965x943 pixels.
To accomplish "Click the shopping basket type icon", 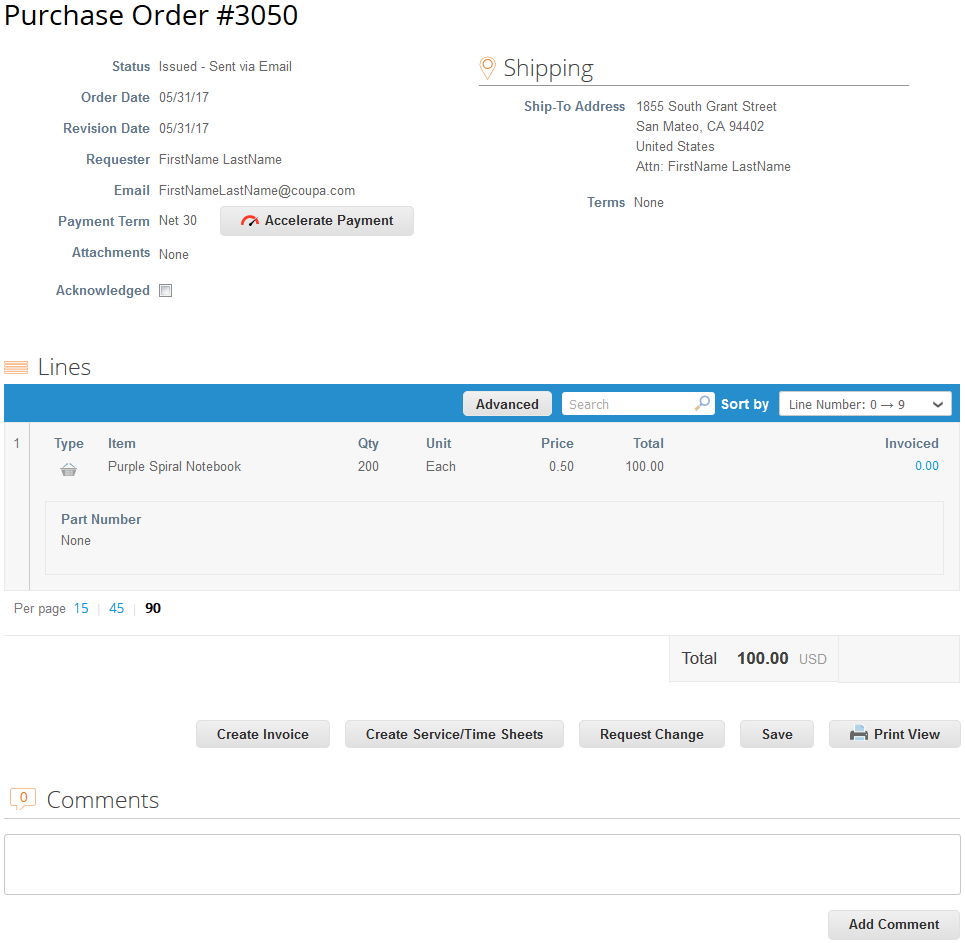I will [x=68, y=470].
